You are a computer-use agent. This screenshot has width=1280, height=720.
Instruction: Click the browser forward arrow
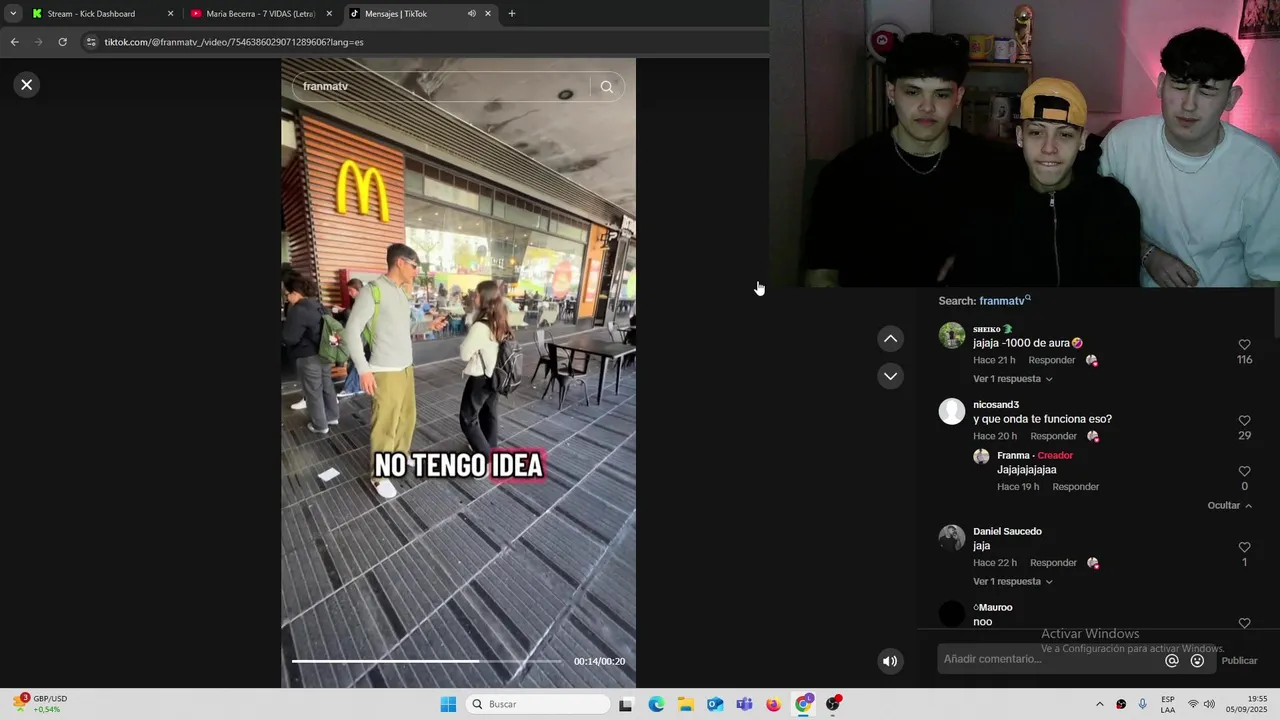pos(39,42)
